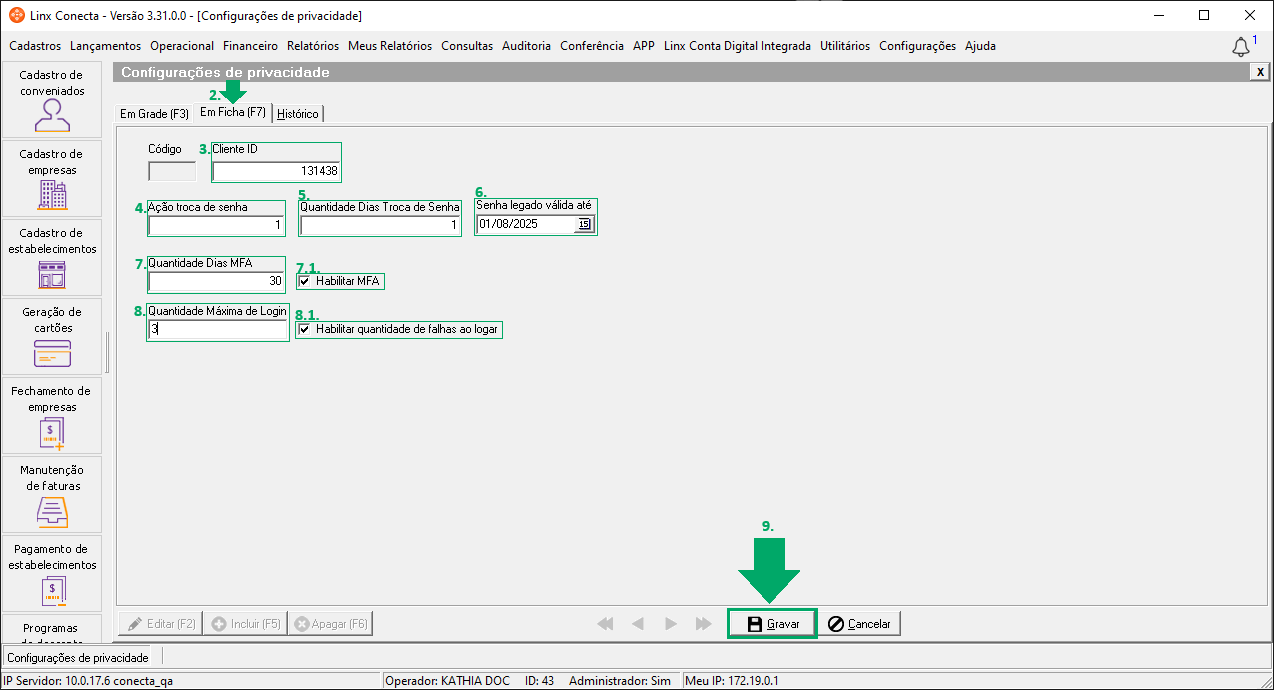Open Linx Conta Digital Integrada menu
This screenshot has width=1274, height=690.
(737, 46)
